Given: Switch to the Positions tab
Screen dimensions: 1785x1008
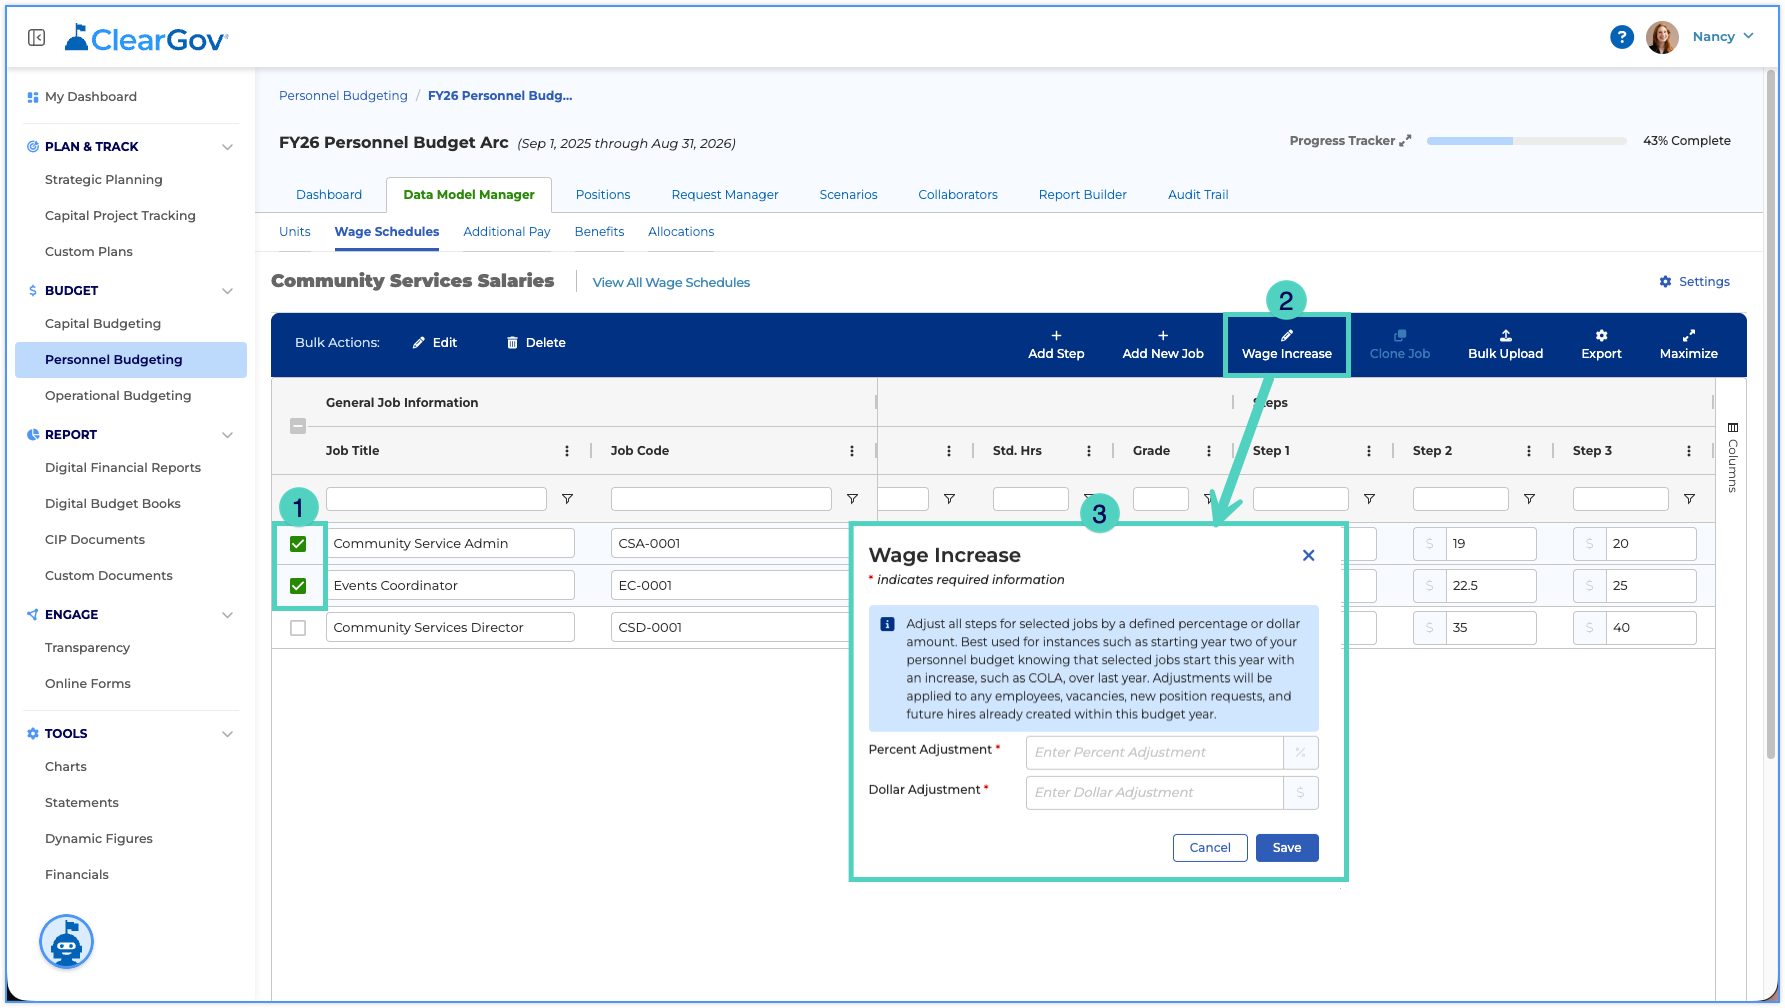Looking at the screenshot, I should (603, 195).
